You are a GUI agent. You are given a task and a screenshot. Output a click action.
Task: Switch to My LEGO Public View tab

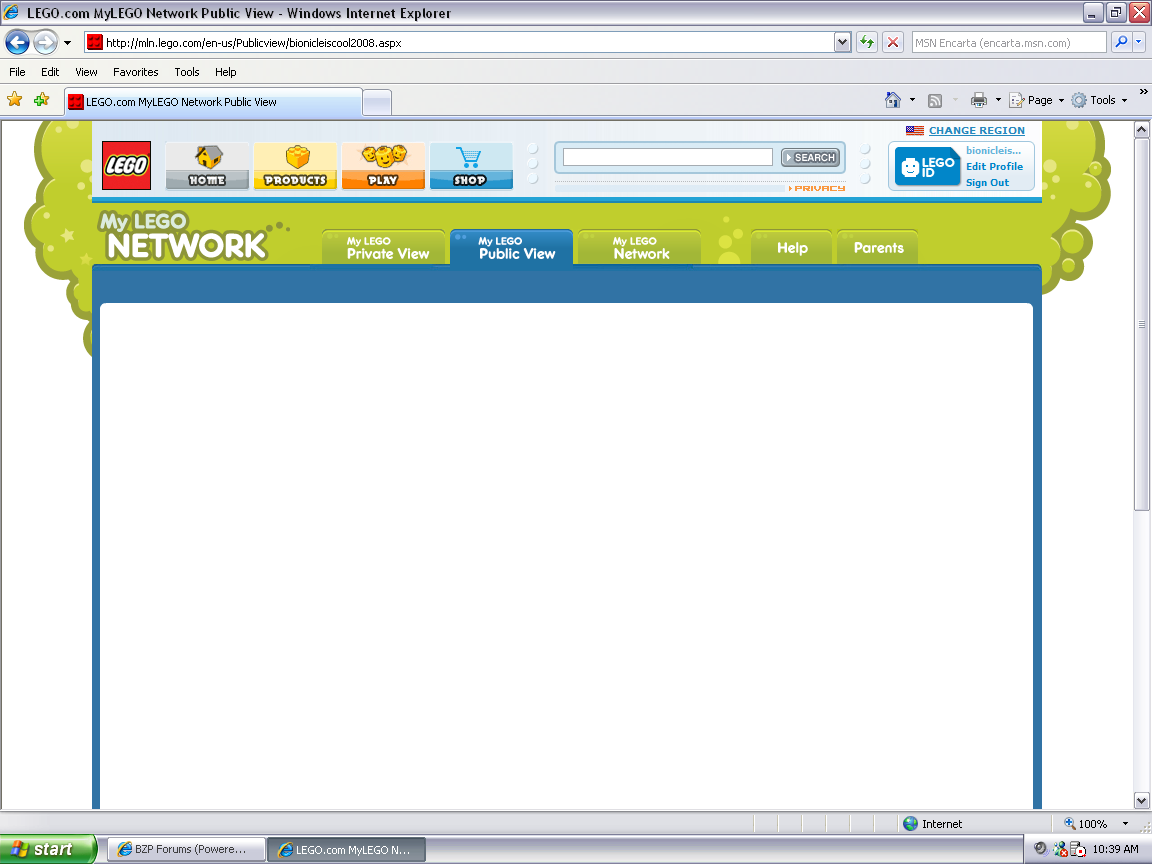(x=511, y=248)
